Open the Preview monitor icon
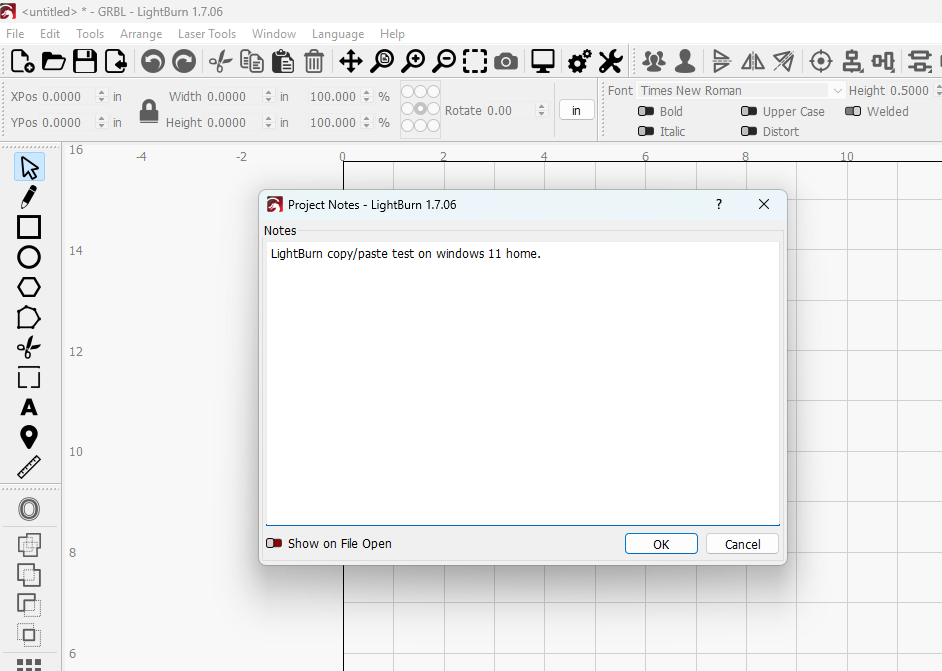 click(542, 61)
